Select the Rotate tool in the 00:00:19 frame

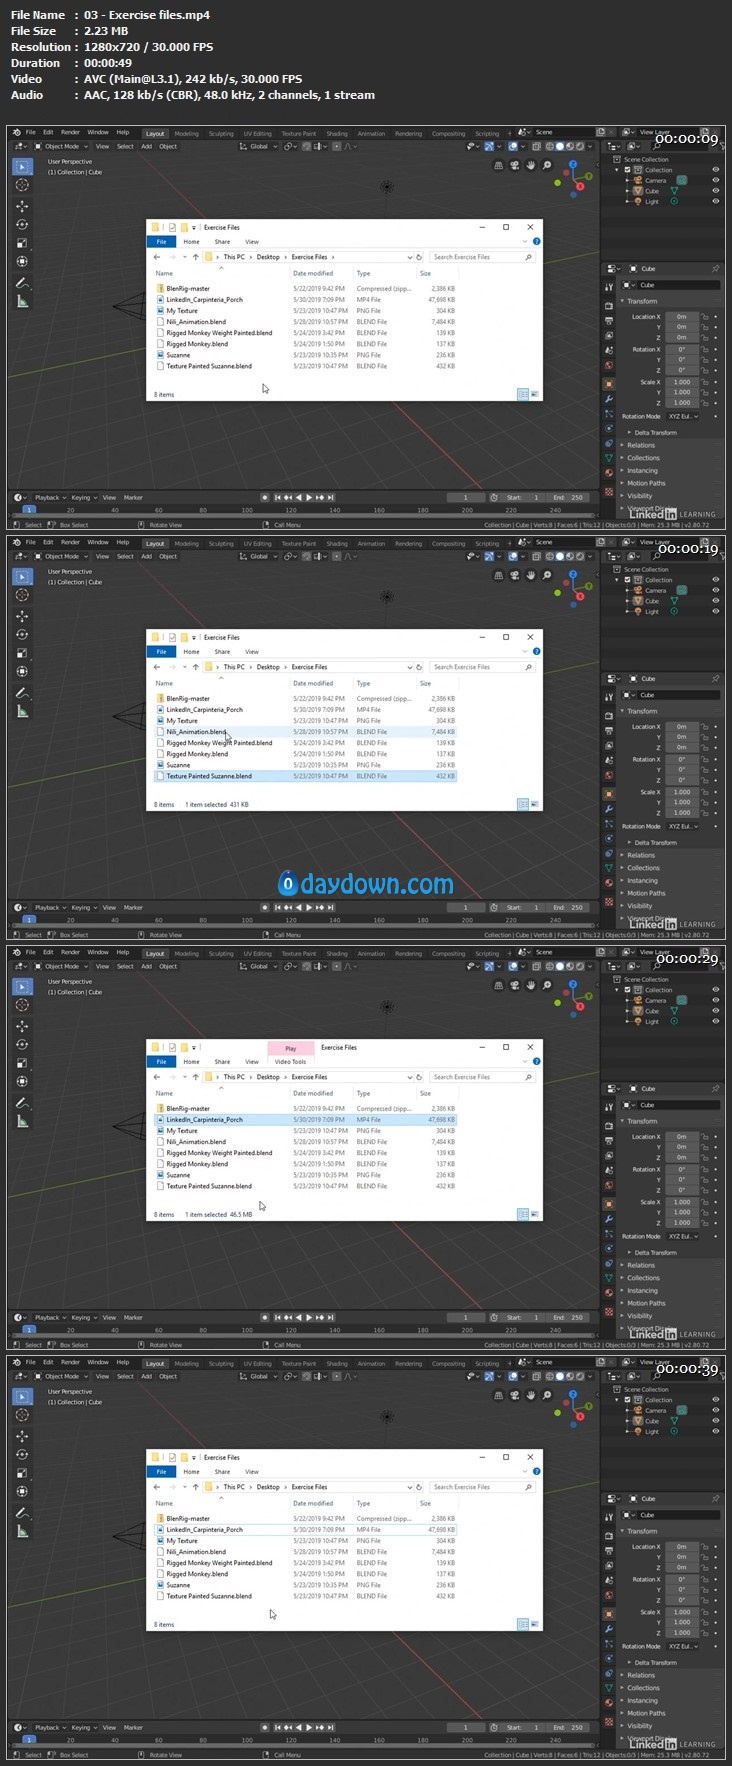click(x=22, y=634)
